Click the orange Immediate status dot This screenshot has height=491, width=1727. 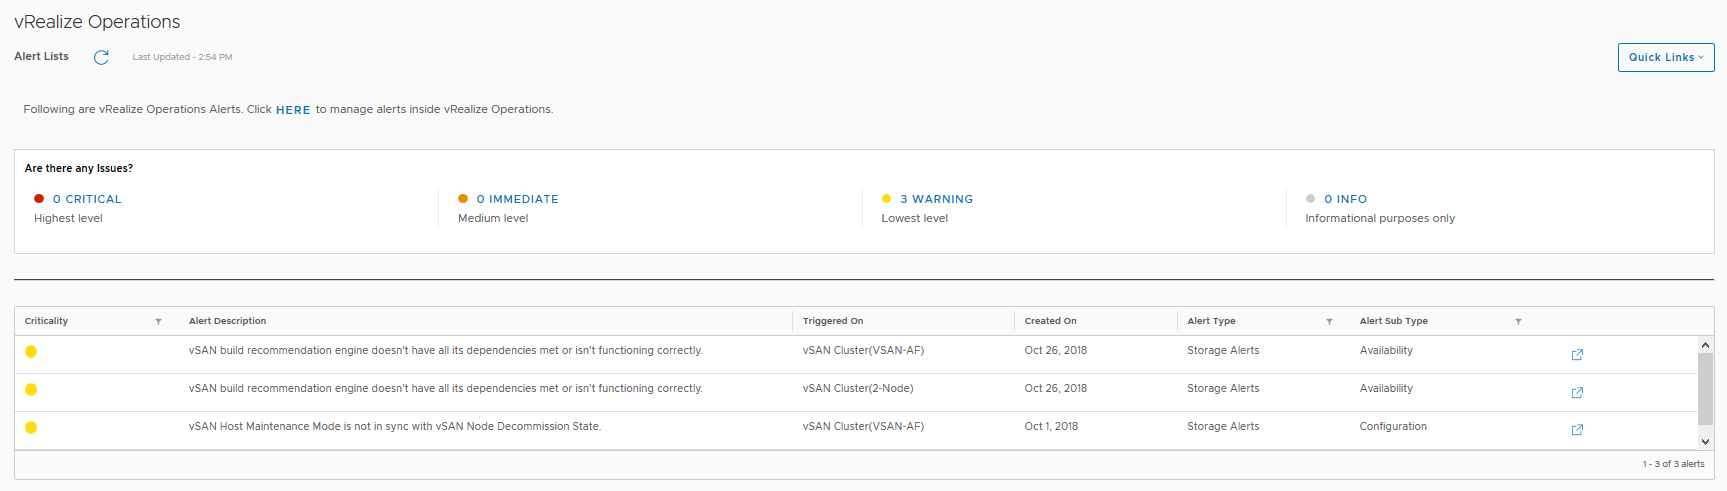coord(463,199)
